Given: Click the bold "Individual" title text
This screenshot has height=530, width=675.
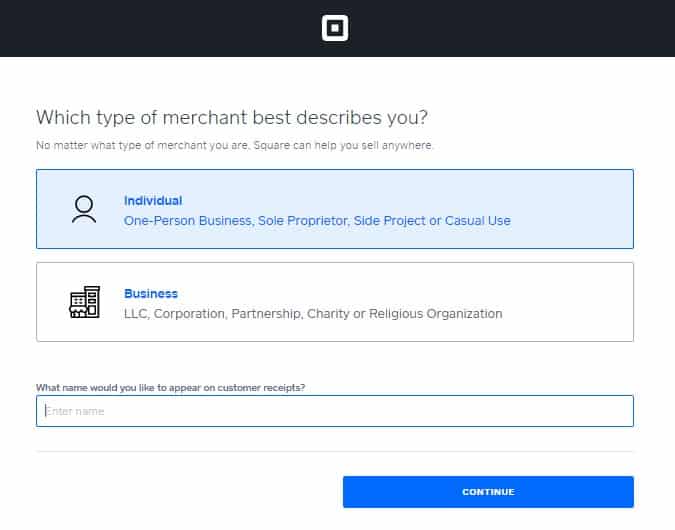Looking at the screenshot, I should (x=153, y=201).
